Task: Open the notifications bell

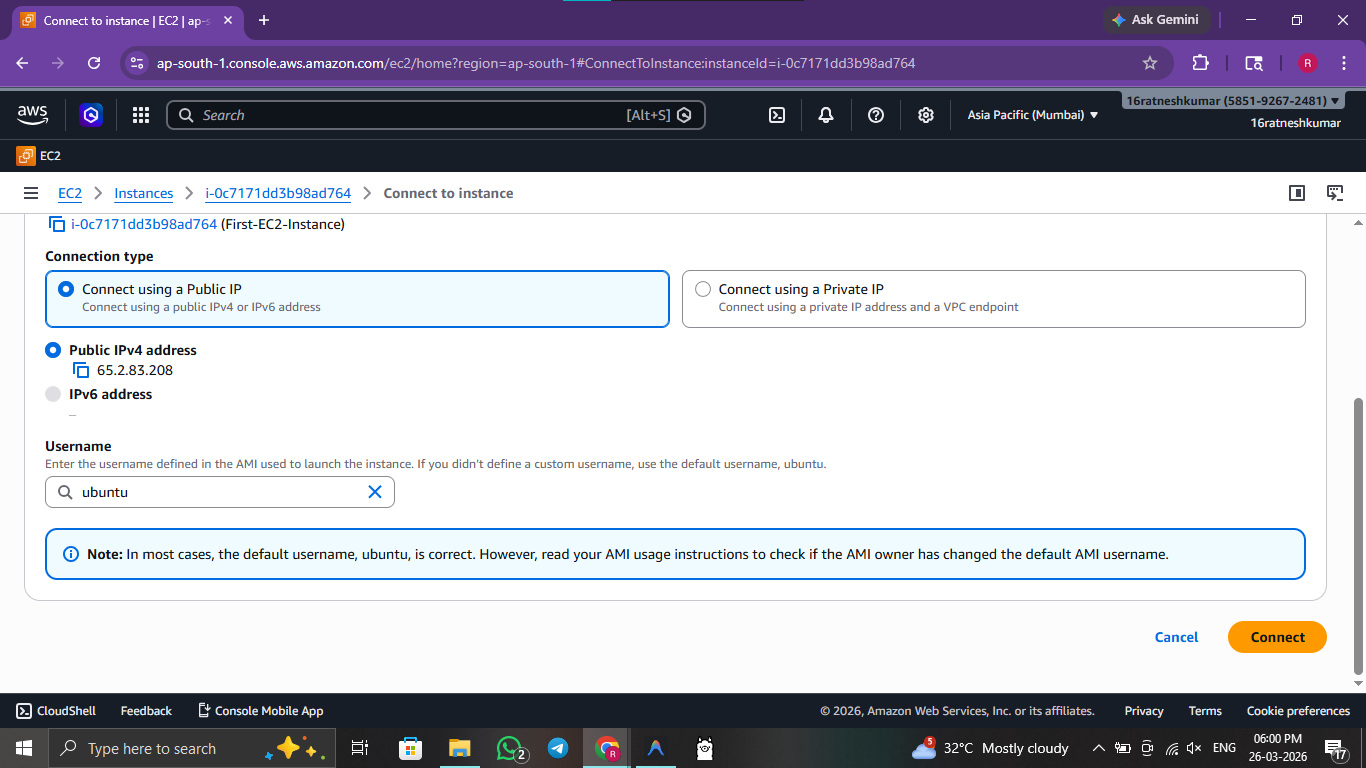Action: point(826,115)
